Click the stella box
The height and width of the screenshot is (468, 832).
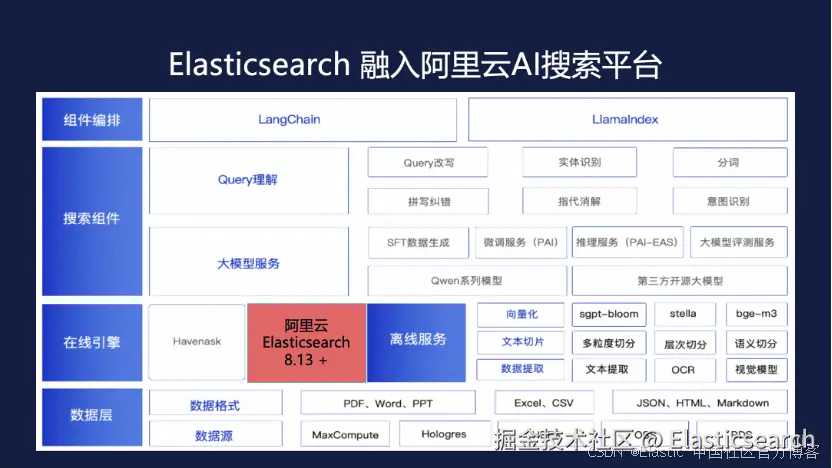tap(685, 314)
